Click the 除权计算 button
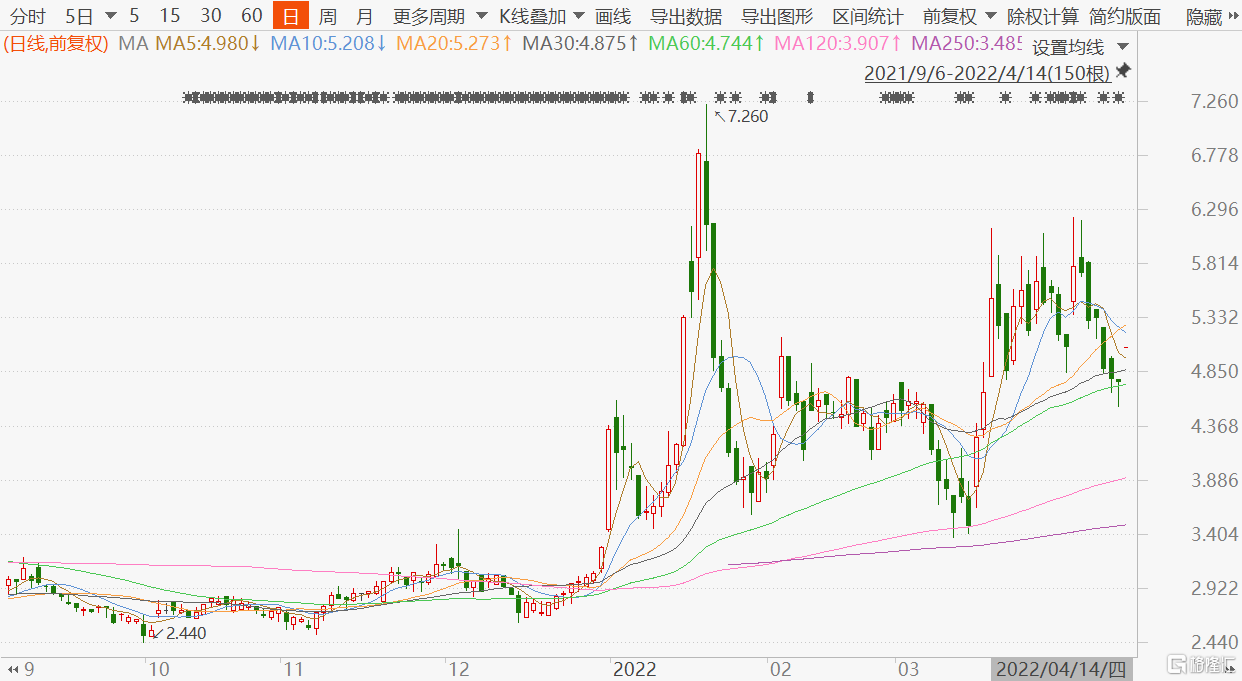1242x681 pixels. [1043, 17]
